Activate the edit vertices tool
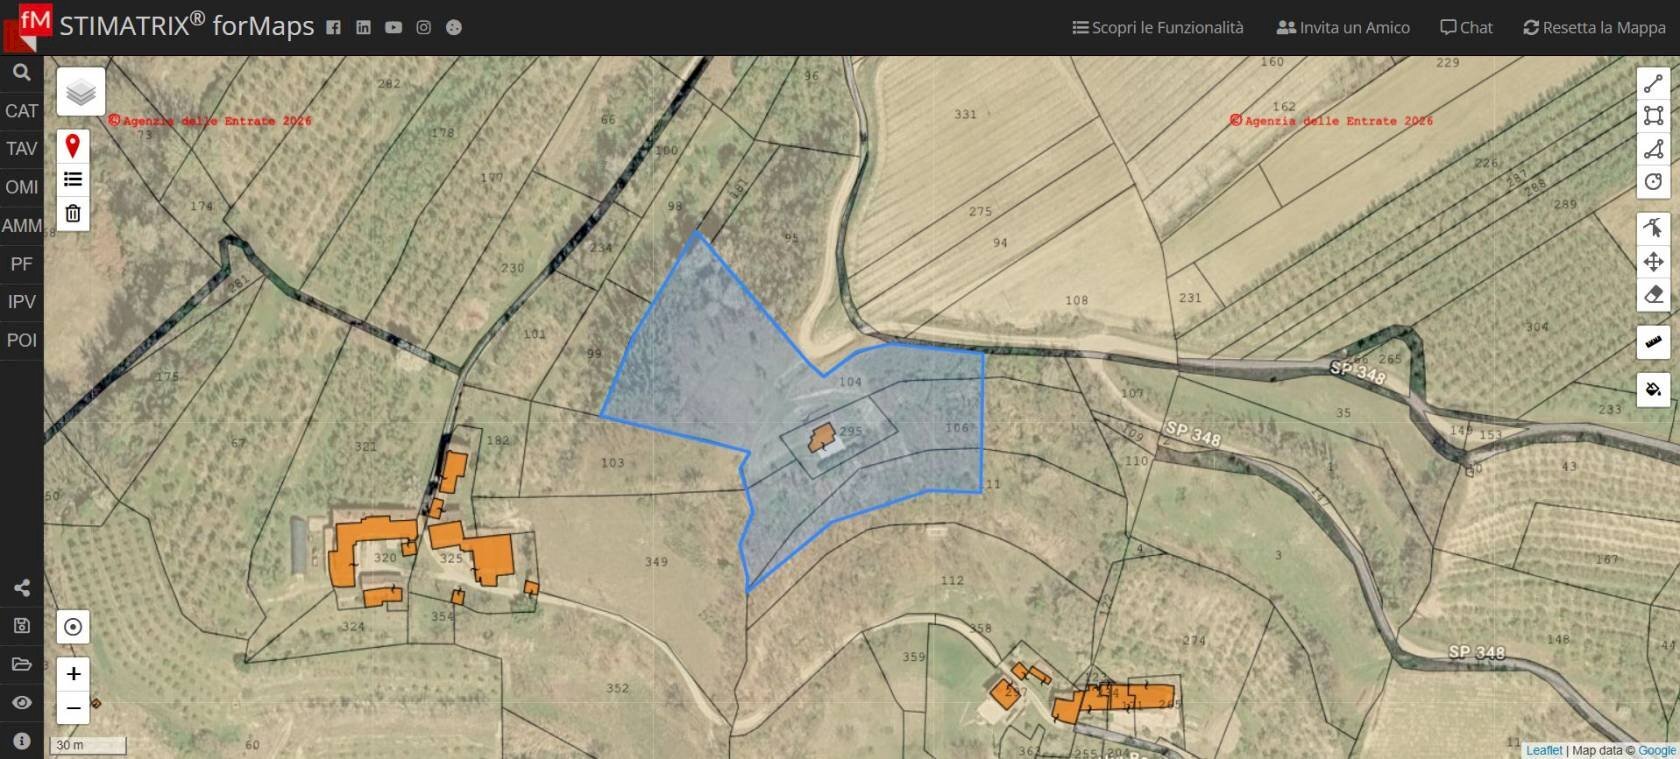Viewport: 1680px width, 759px height. [x=1653, y=228]
